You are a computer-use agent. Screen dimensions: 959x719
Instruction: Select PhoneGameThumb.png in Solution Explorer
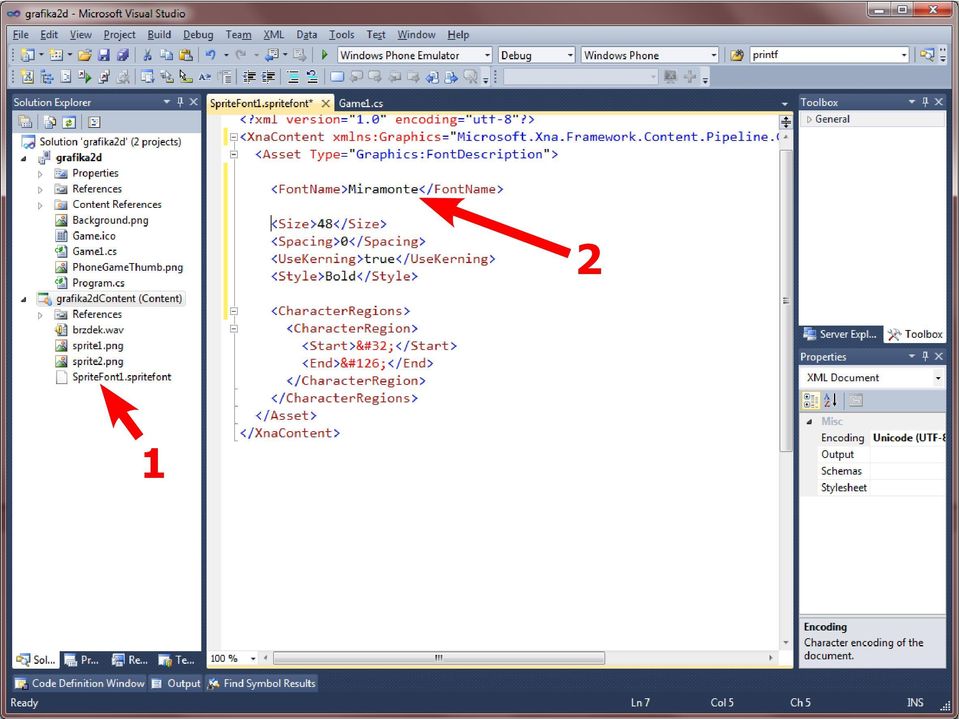(x=127, y=267)
